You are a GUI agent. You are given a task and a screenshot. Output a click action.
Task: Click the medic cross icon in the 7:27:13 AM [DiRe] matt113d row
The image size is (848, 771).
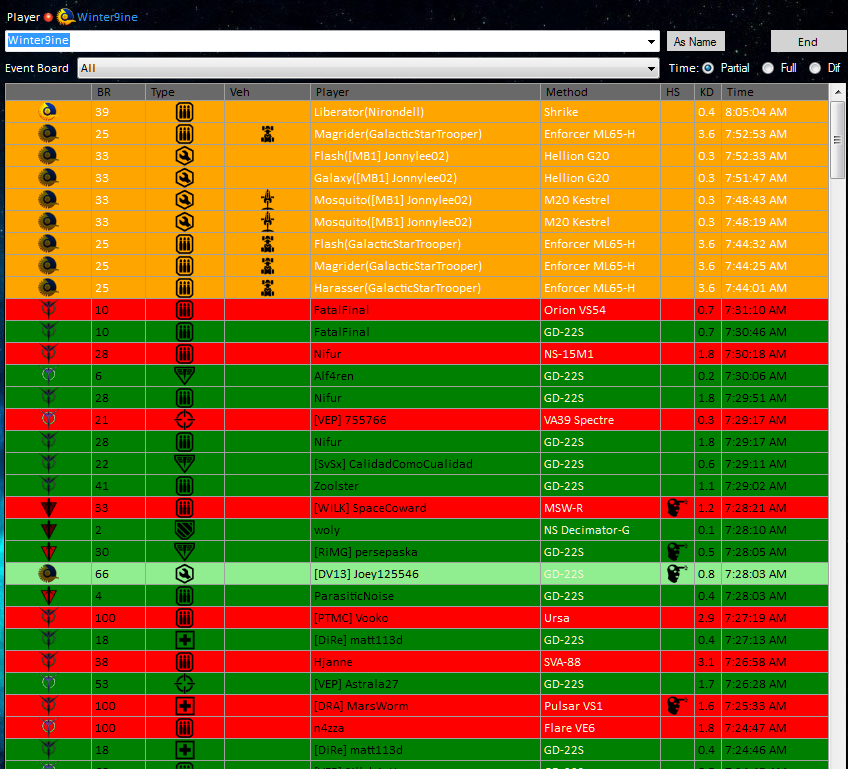click(x=184, y=640)
